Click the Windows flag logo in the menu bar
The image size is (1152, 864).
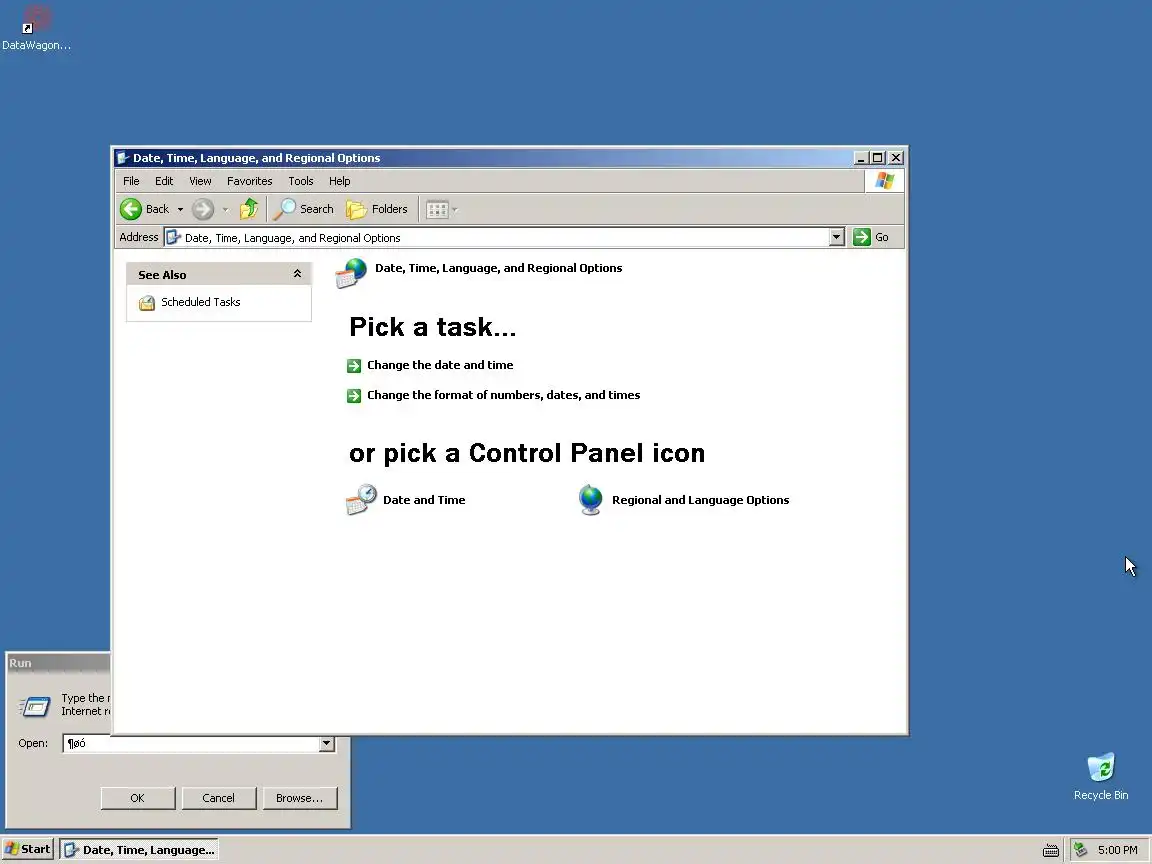(x=885, y=181)
